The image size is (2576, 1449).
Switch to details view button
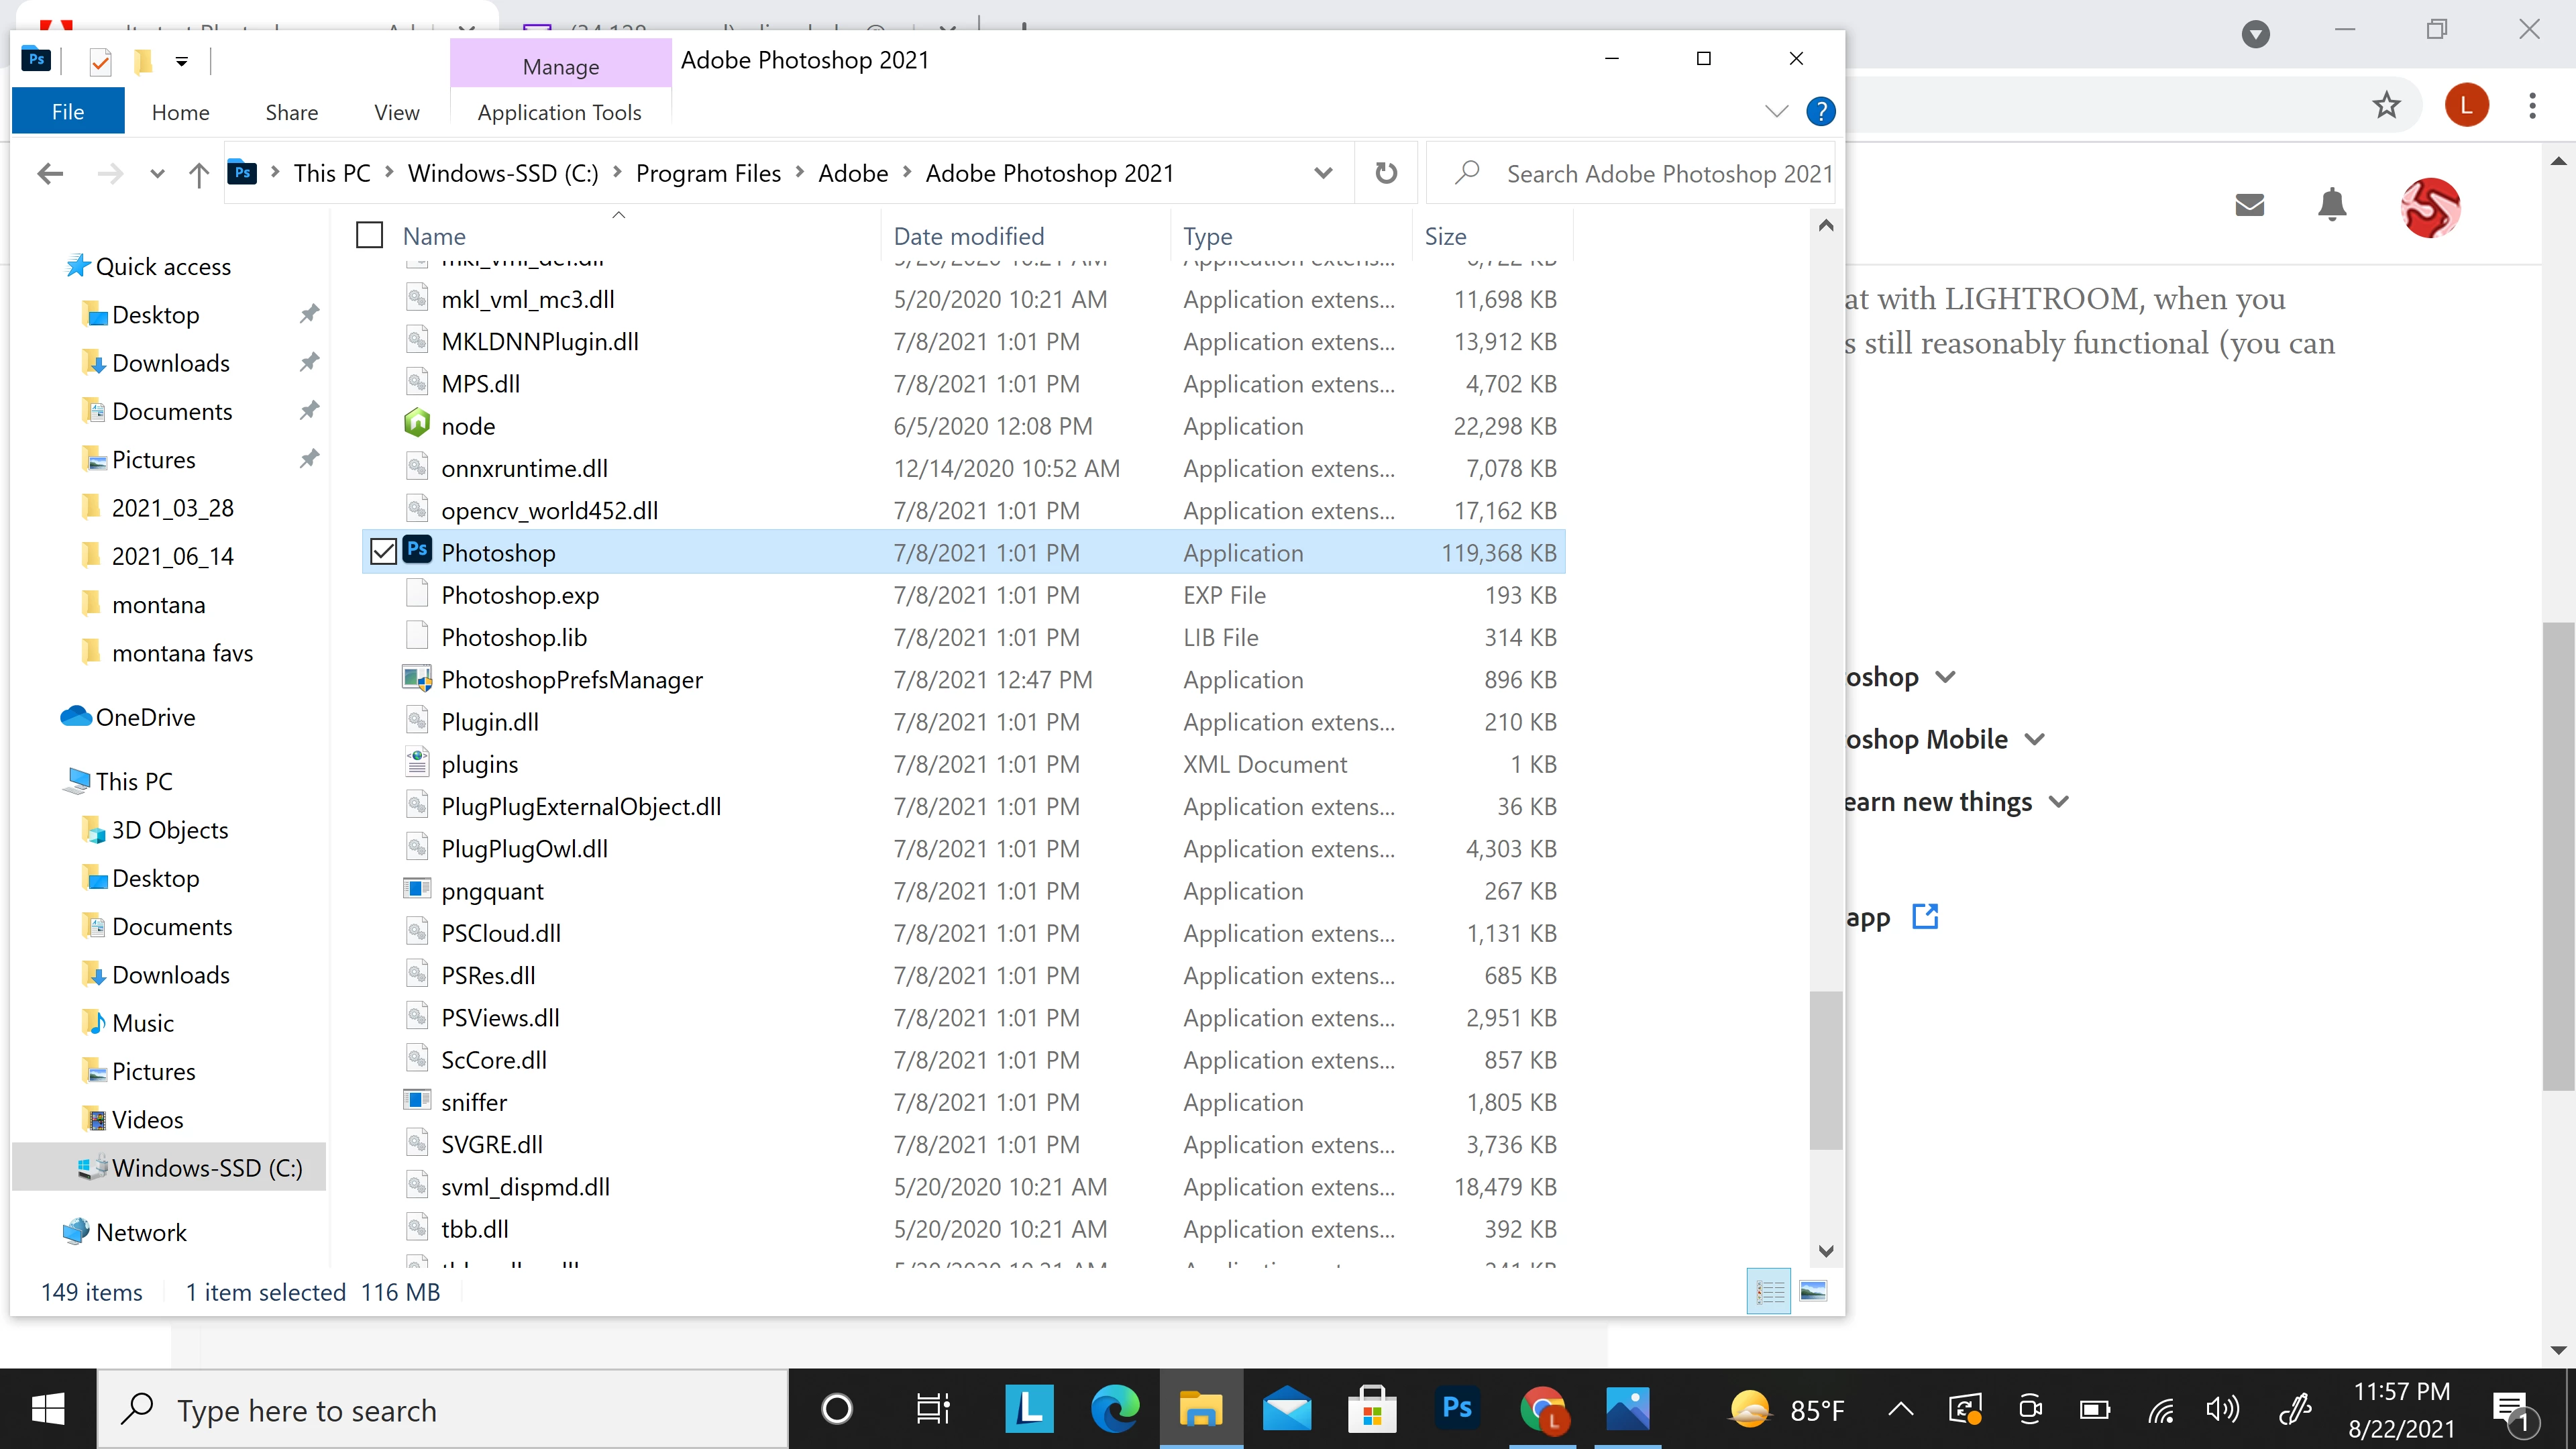coord(1769,1291)
